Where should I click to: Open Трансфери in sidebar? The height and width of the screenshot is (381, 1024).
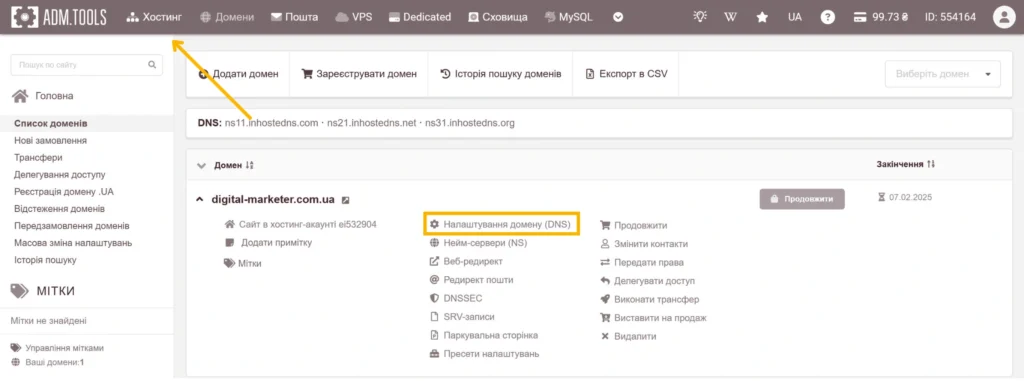(x=38, y=157)
